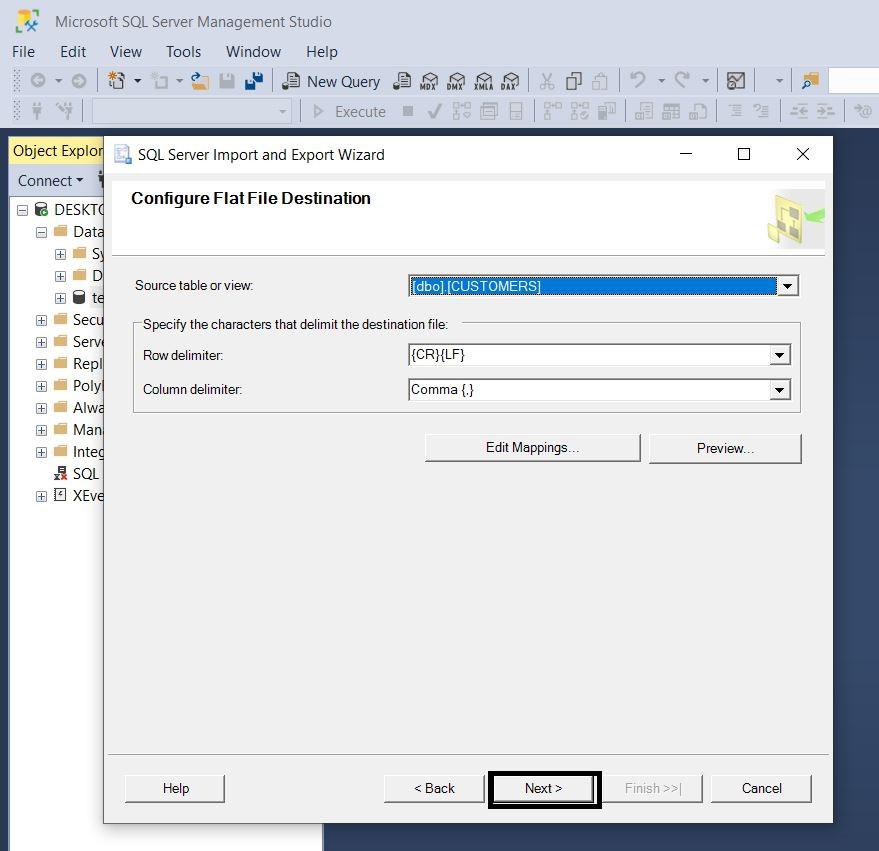Screen dimensions: 879x851
Task: Click the Copy icon
Action: coord(573,81)
